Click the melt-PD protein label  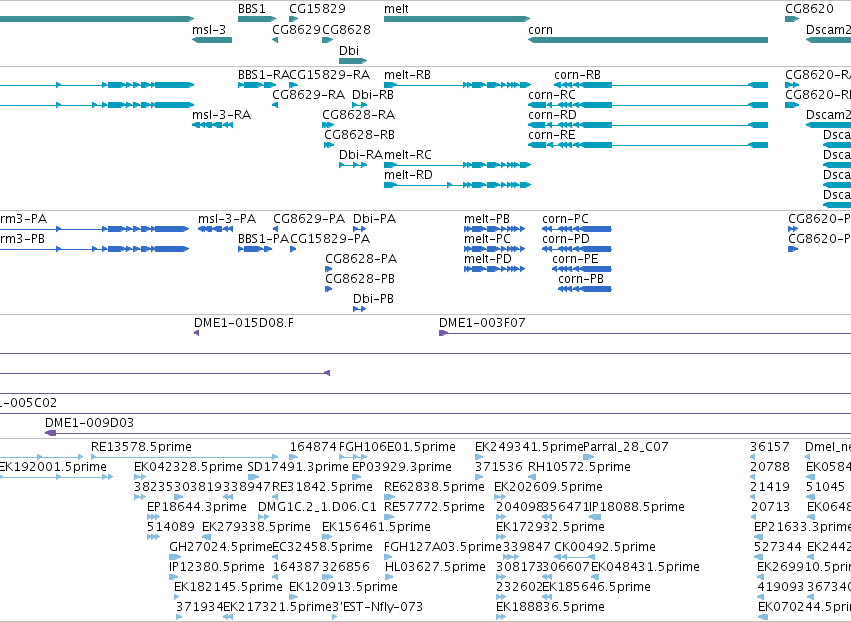click(x=487, y=259)
